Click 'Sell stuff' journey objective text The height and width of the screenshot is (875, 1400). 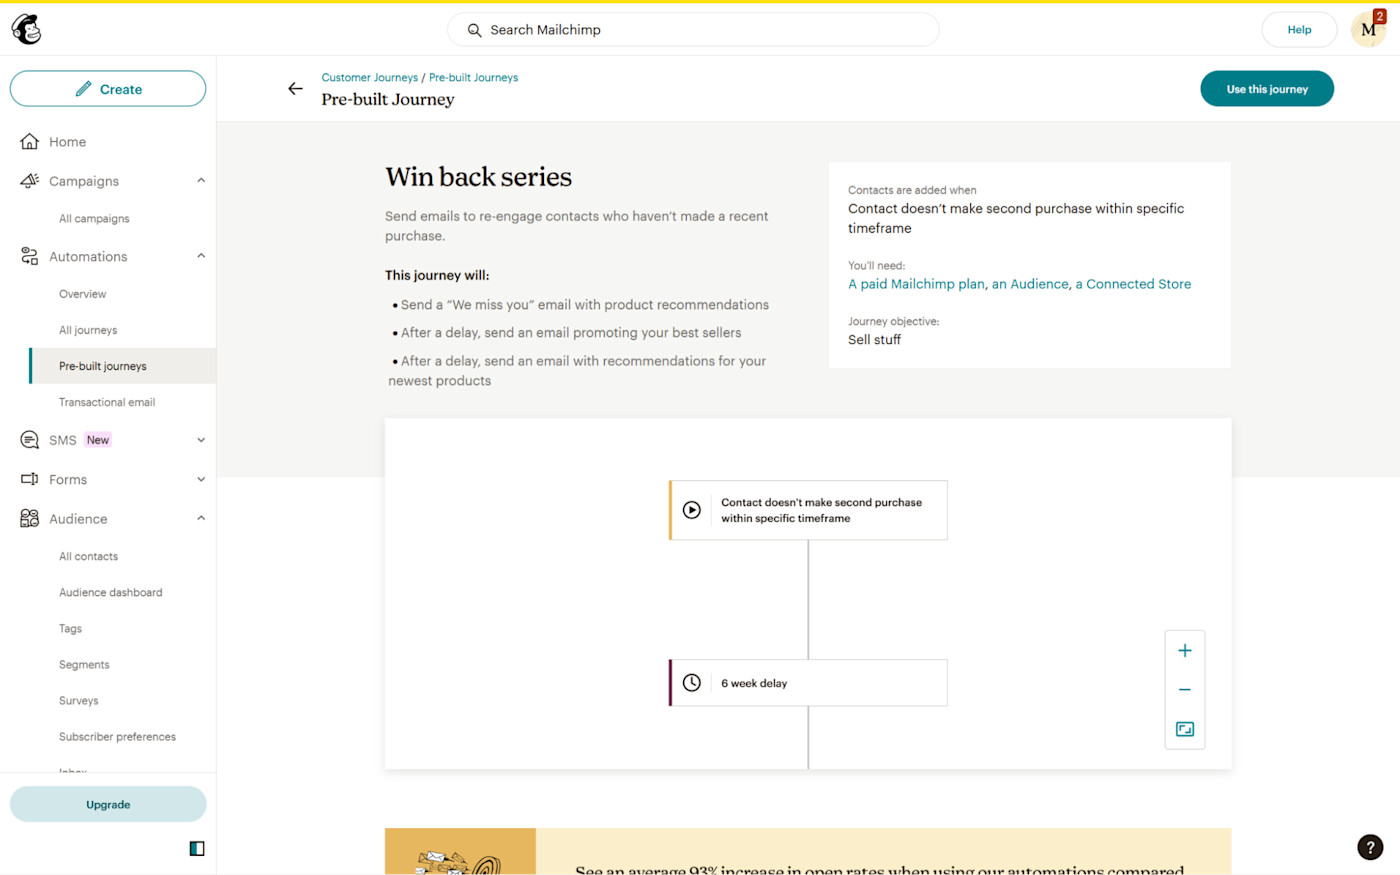(x=874, y=340)
